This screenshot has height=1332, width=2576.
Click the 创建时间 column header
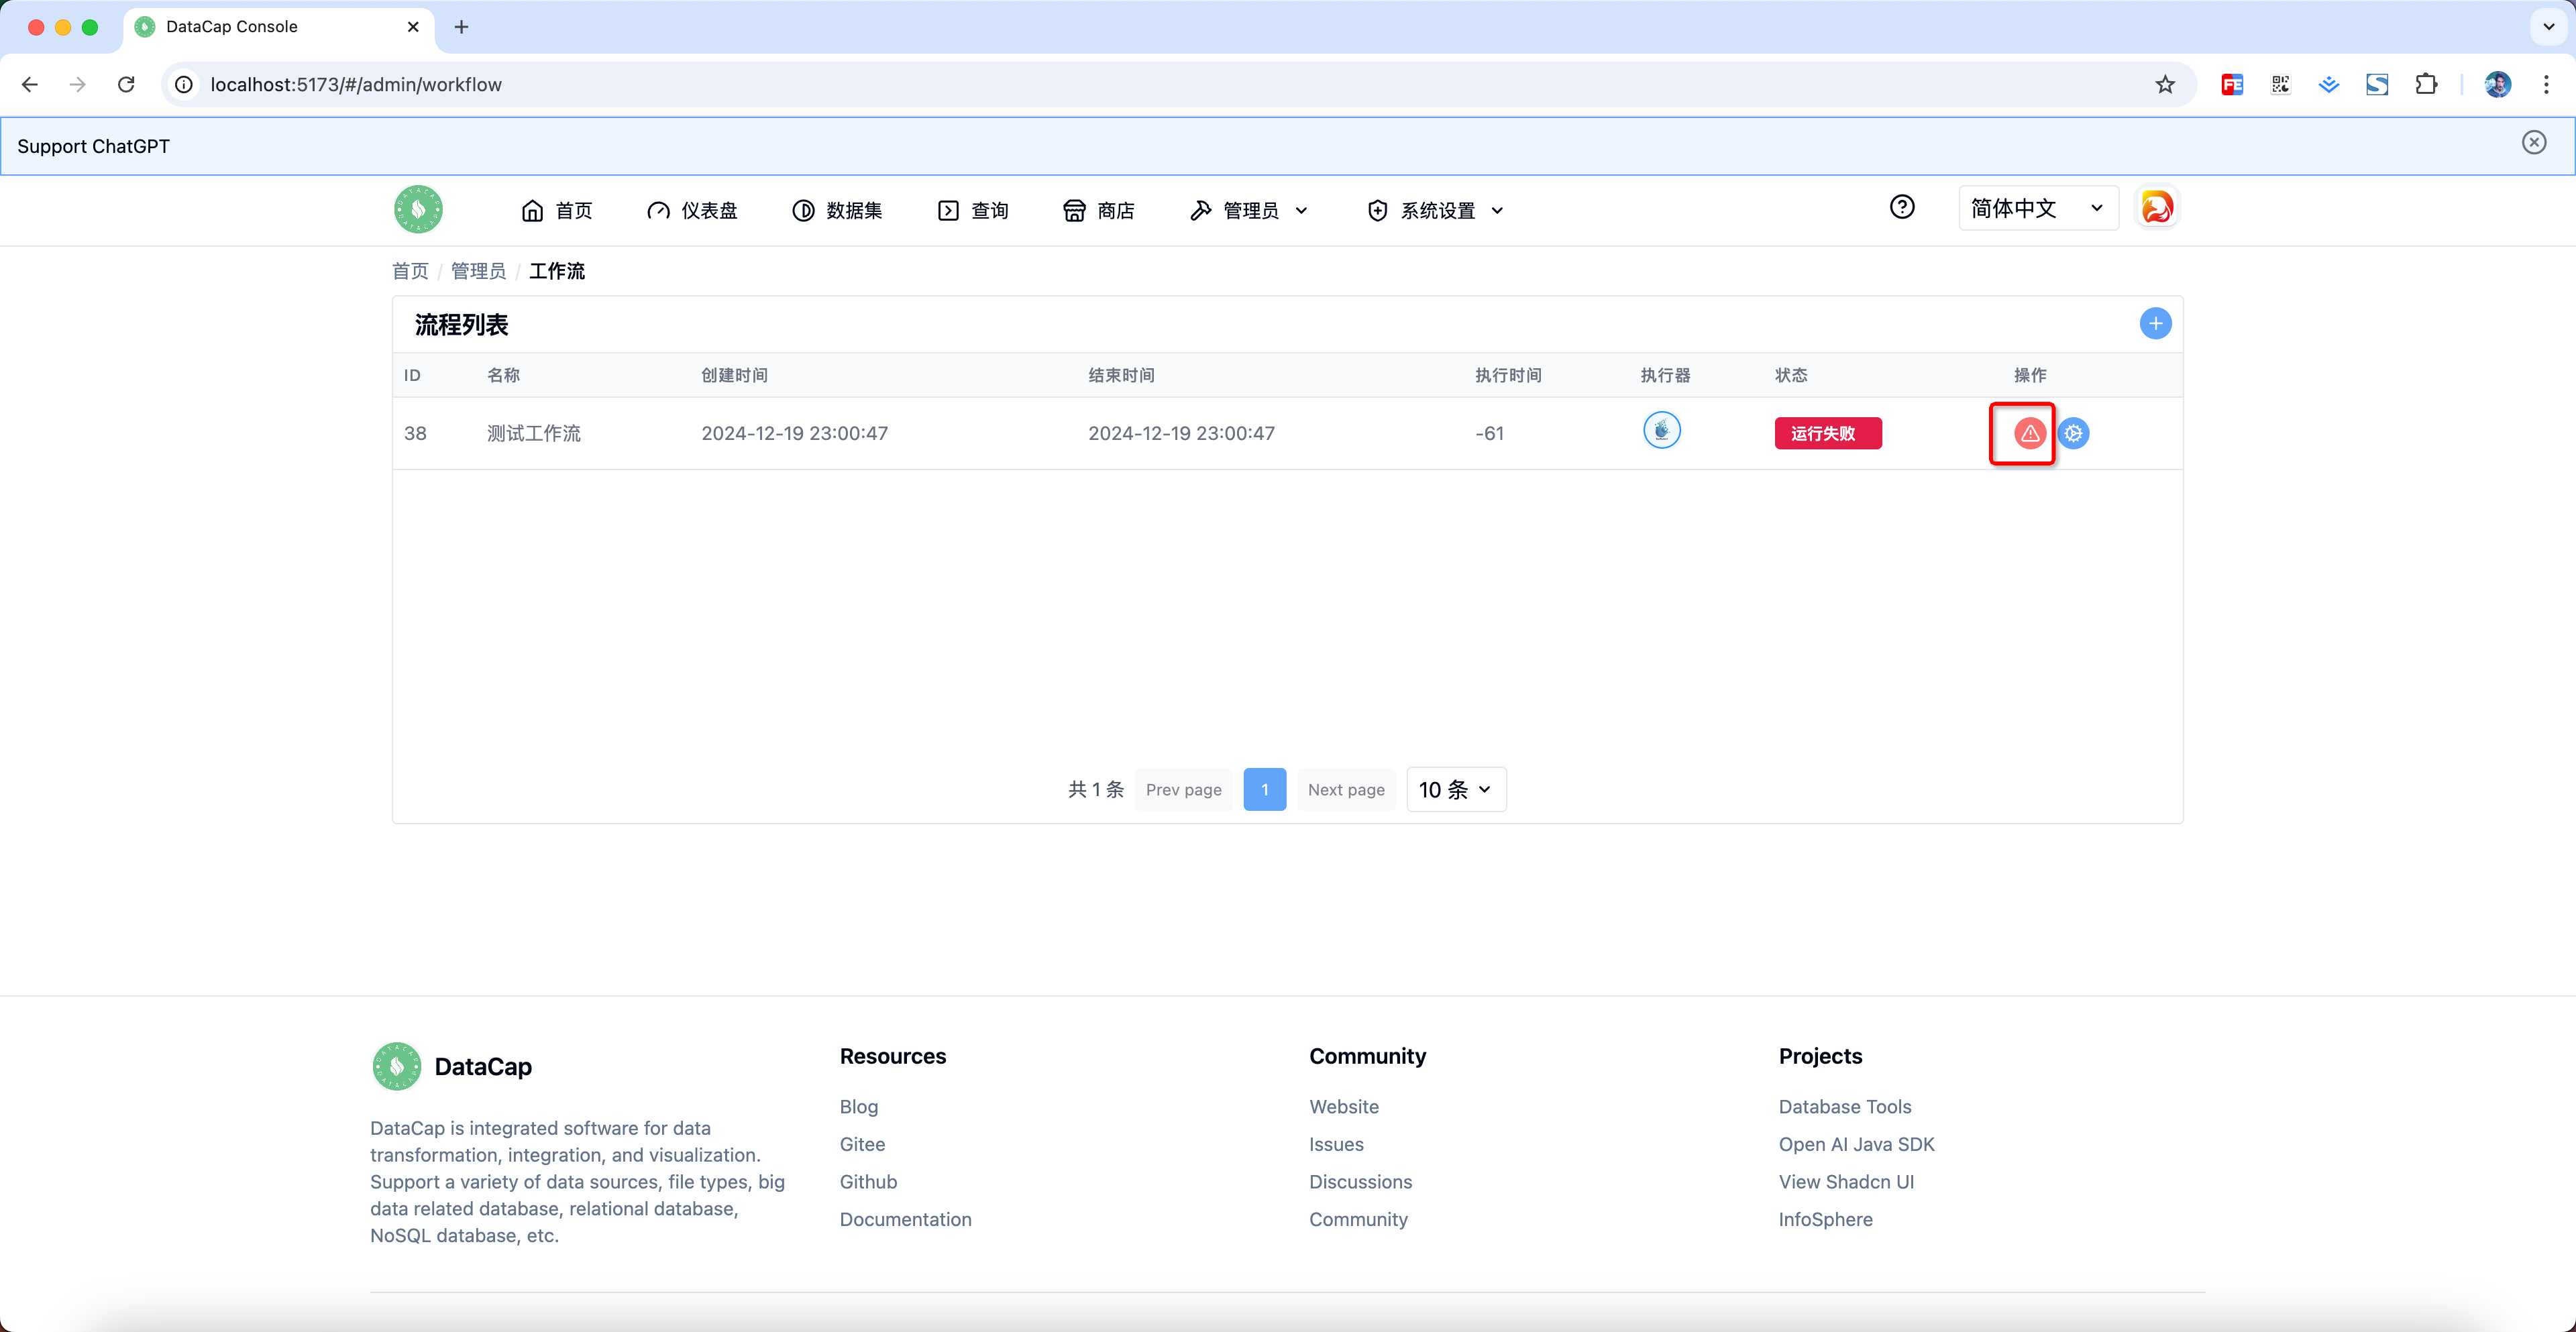[734, 375]
